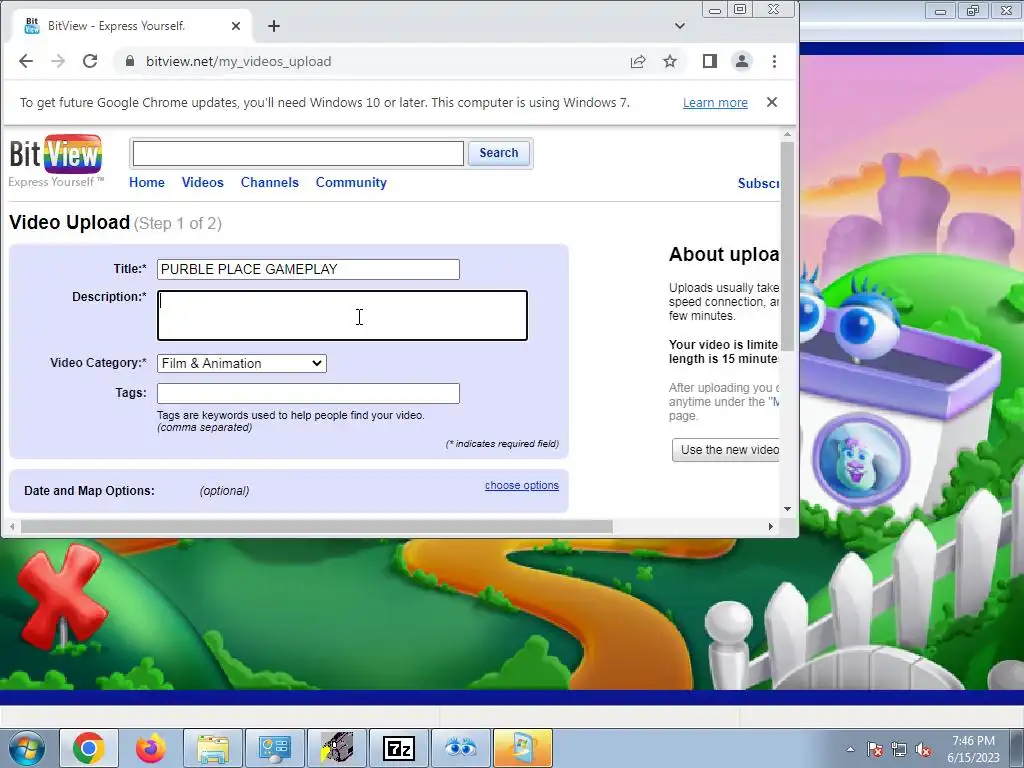The height and width of the screenshot is (768, 1024).
Task: Bookmark this page with the star icon
Action: pyautogui.click(x=670, y=61)
